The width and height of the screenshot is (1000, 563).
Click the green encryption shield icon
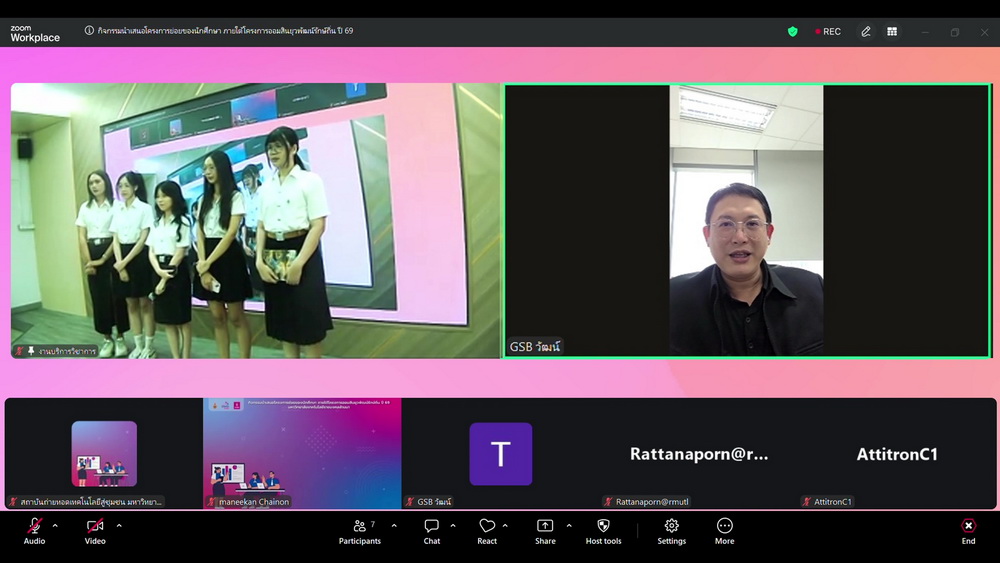[x=793, y=32]
